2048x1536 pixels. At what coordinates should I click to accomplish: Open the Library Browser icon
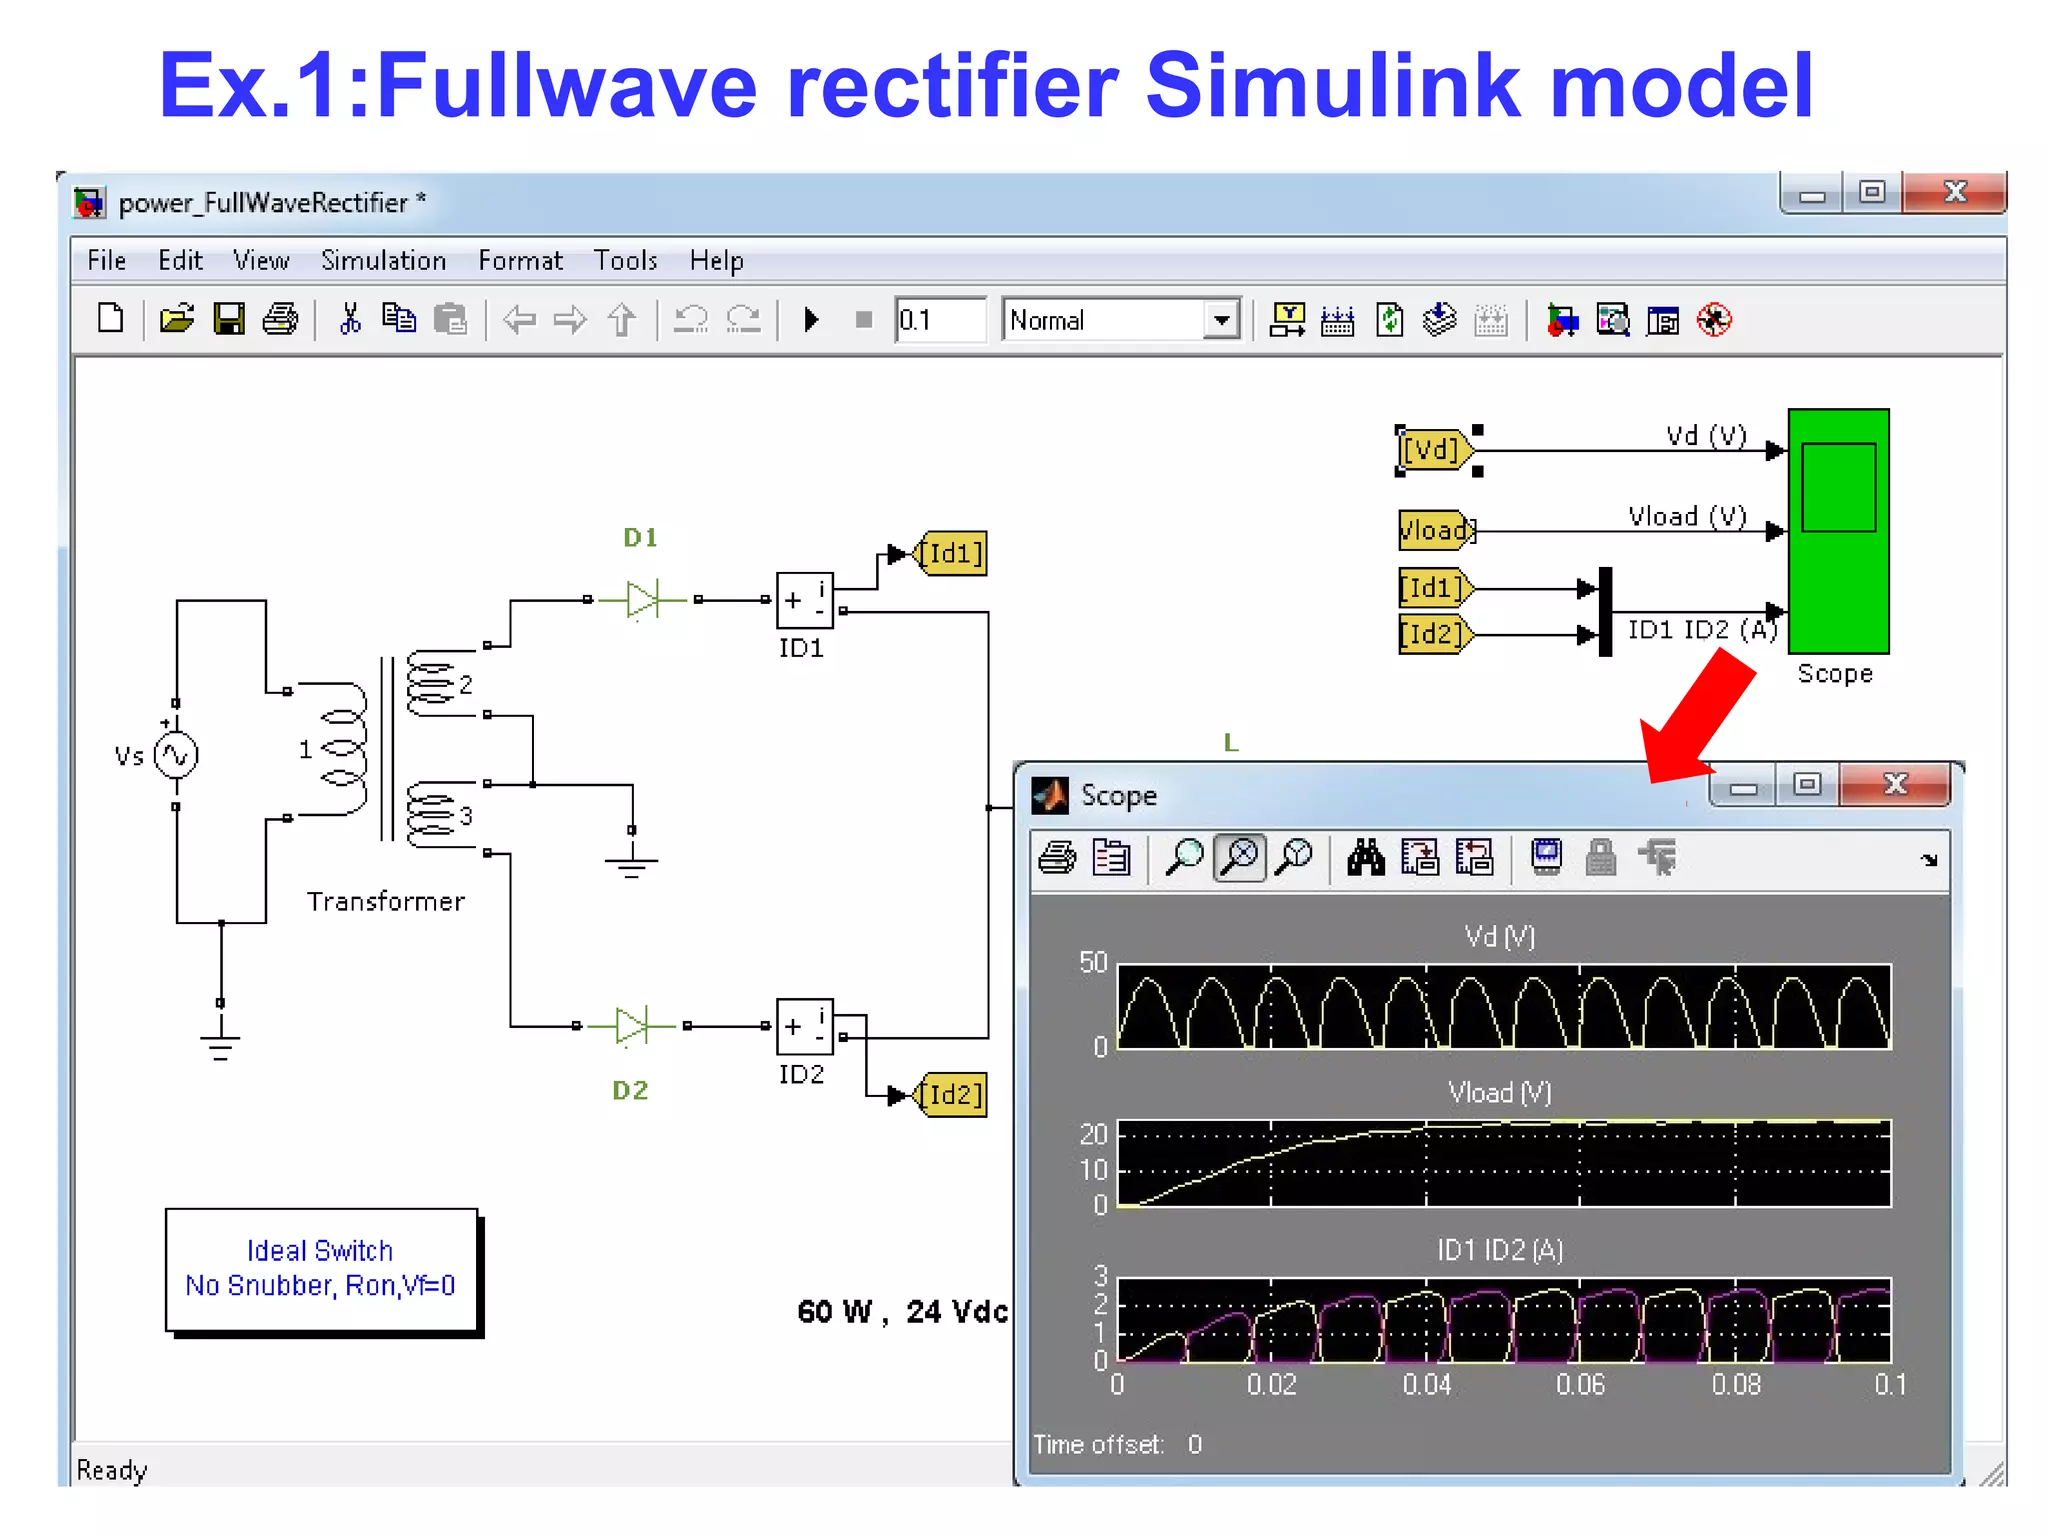pos(1562,321)
